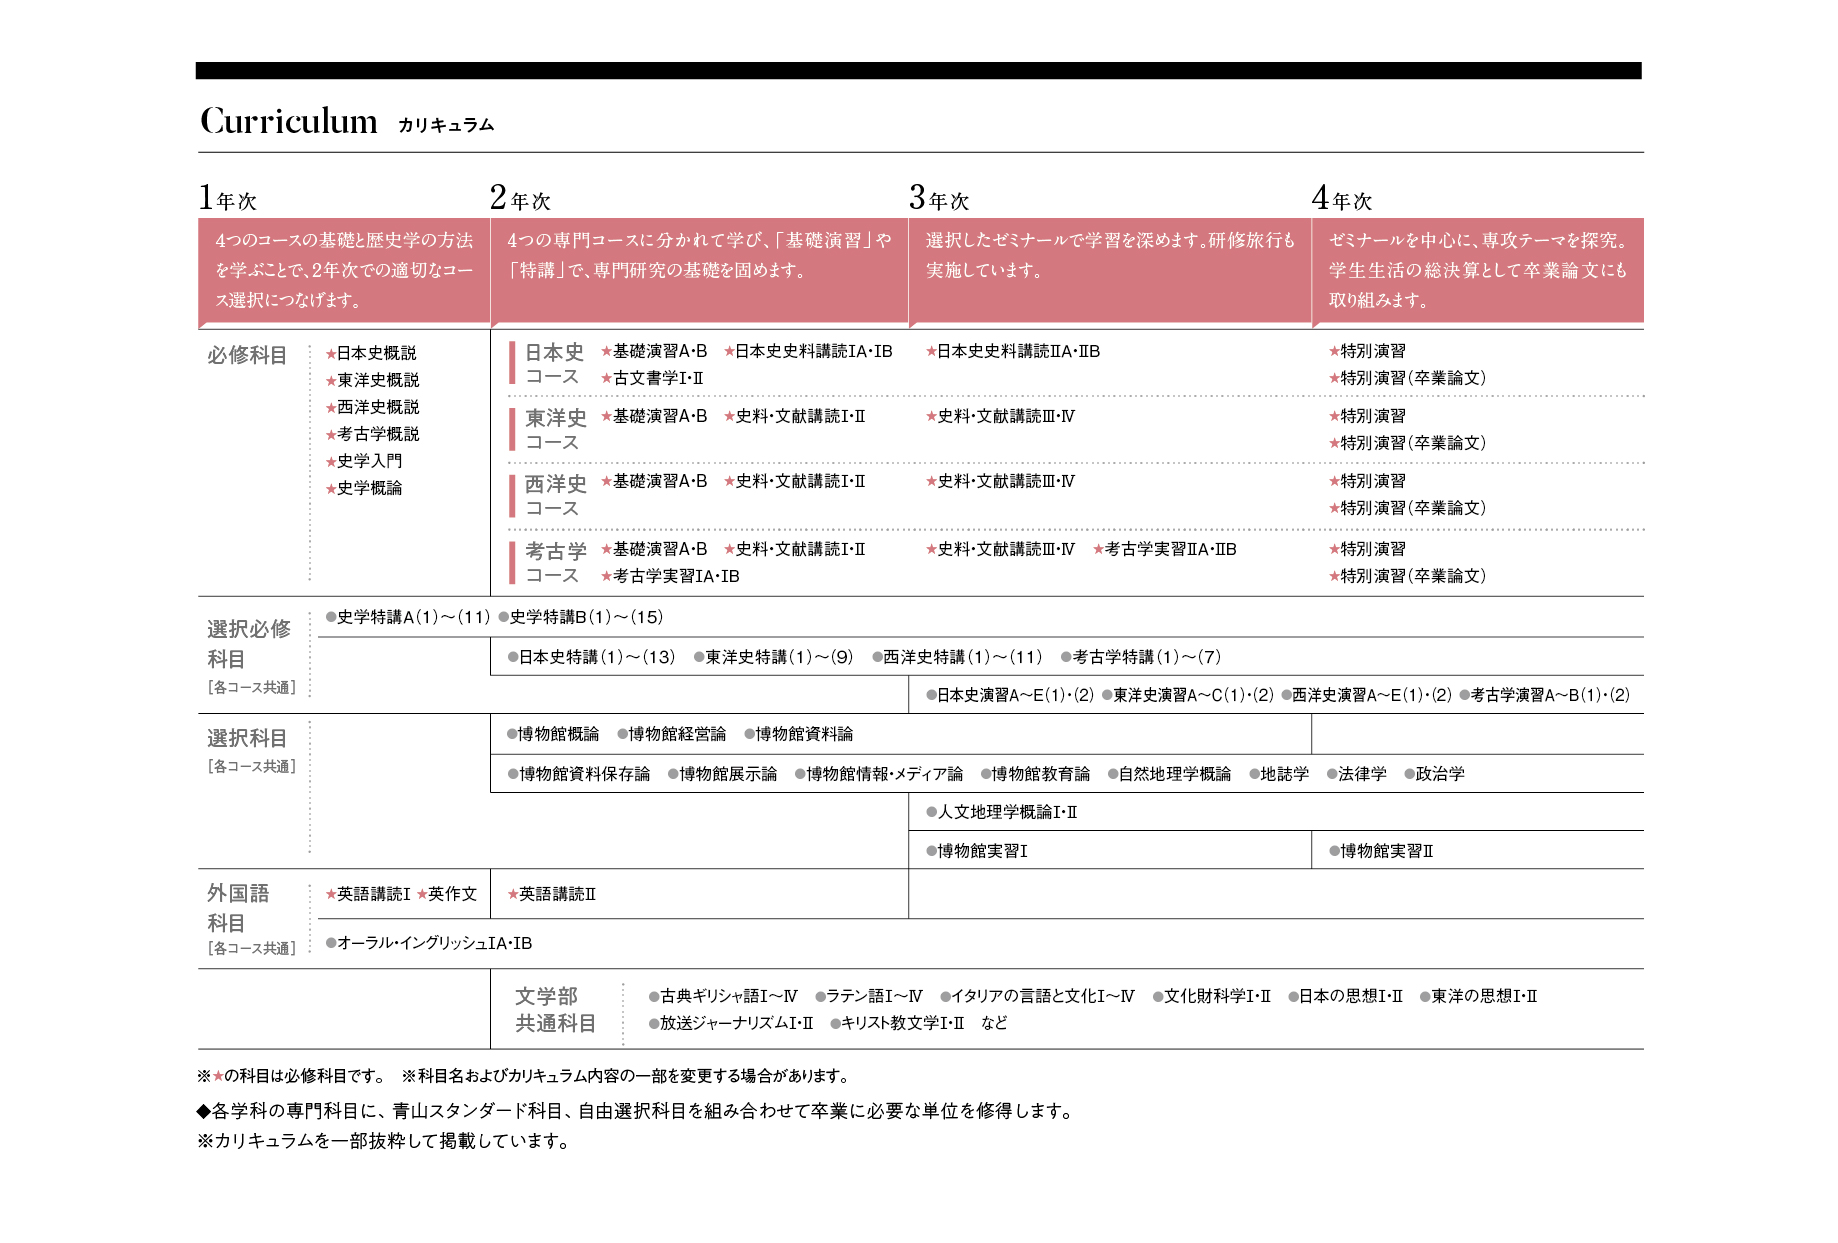The width and height of the screenshot is (1838, 1243).
Task: Click the "選択必修科目" row label
Action: [x=249, y=644]
